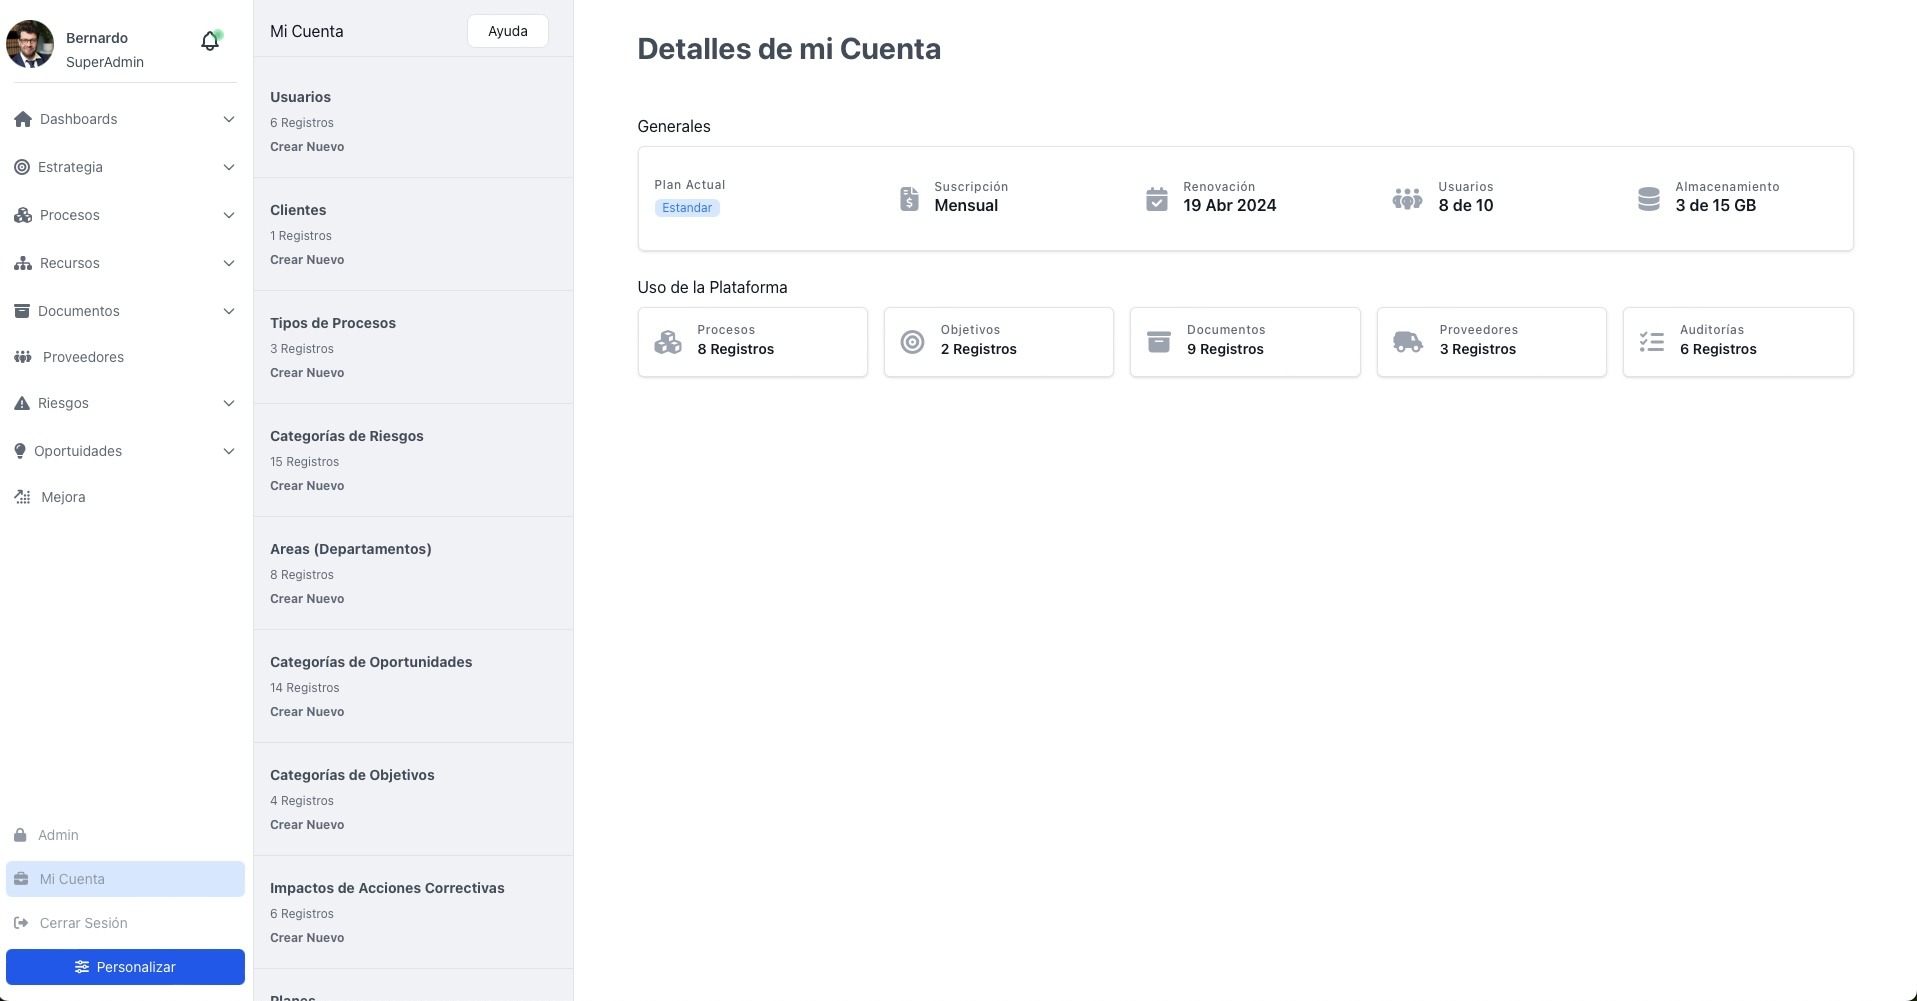The image size is (1917, 1001).
Task: Click the Mejora chart icon
Action: (23, 497)
